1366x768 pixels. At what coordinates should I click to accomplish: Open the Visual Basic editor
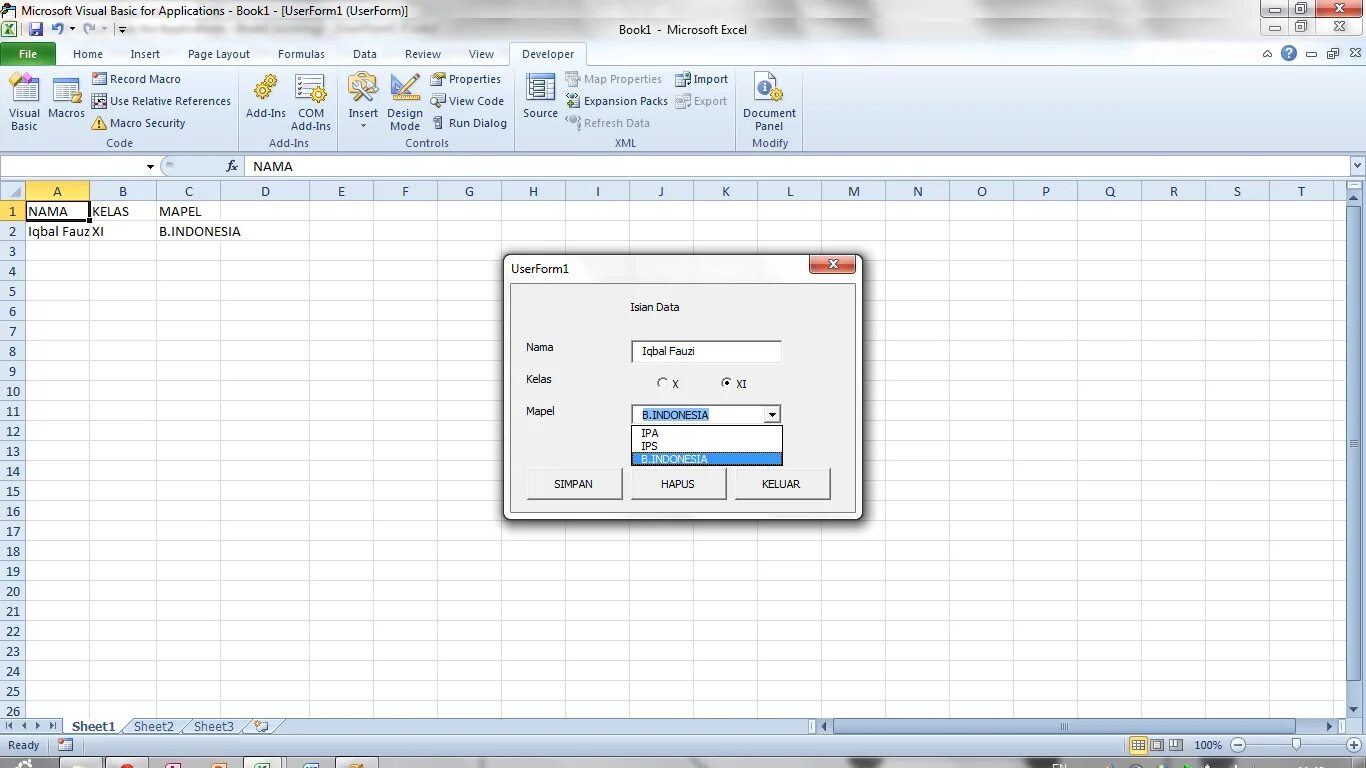pos(24,102)
